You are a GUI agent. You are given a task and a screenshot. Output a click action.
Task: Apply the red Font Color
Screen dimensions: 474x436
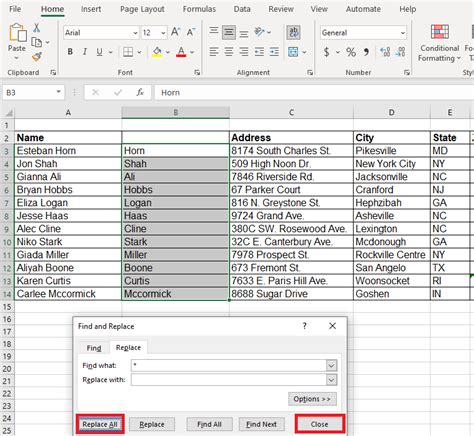tap(181, 52)
